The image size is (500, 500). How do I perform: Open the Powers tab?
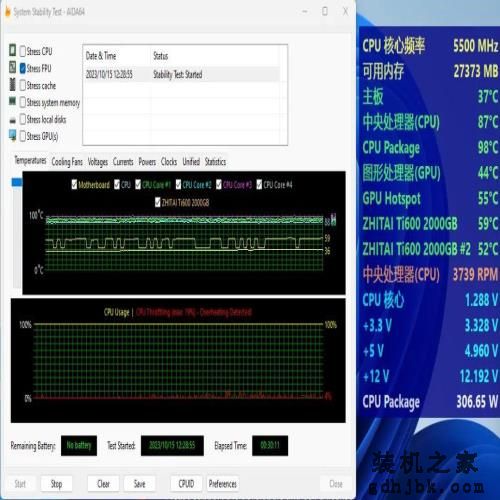pyautogui.click(x=147, y=162)
